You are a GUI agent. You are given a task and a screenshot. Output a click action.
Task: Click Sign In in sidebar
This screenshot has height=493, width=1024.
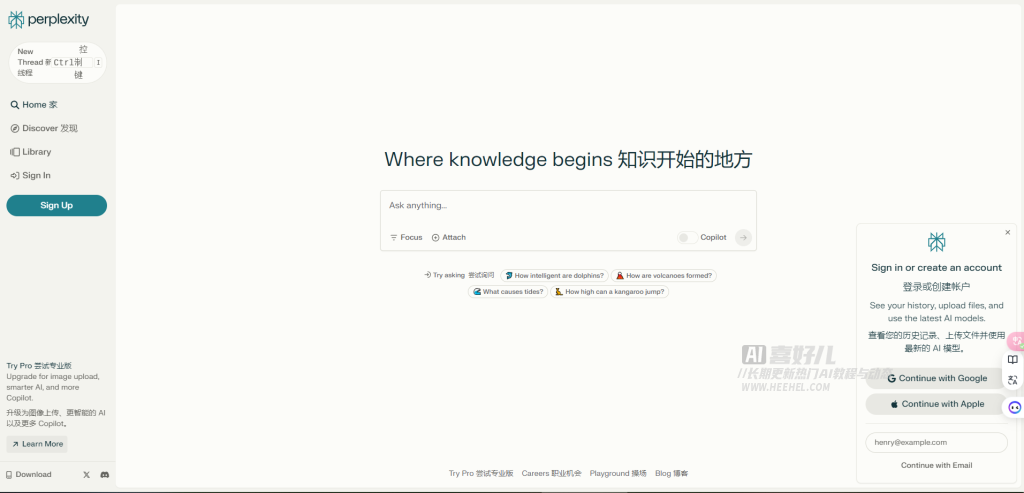coord(31,175)
